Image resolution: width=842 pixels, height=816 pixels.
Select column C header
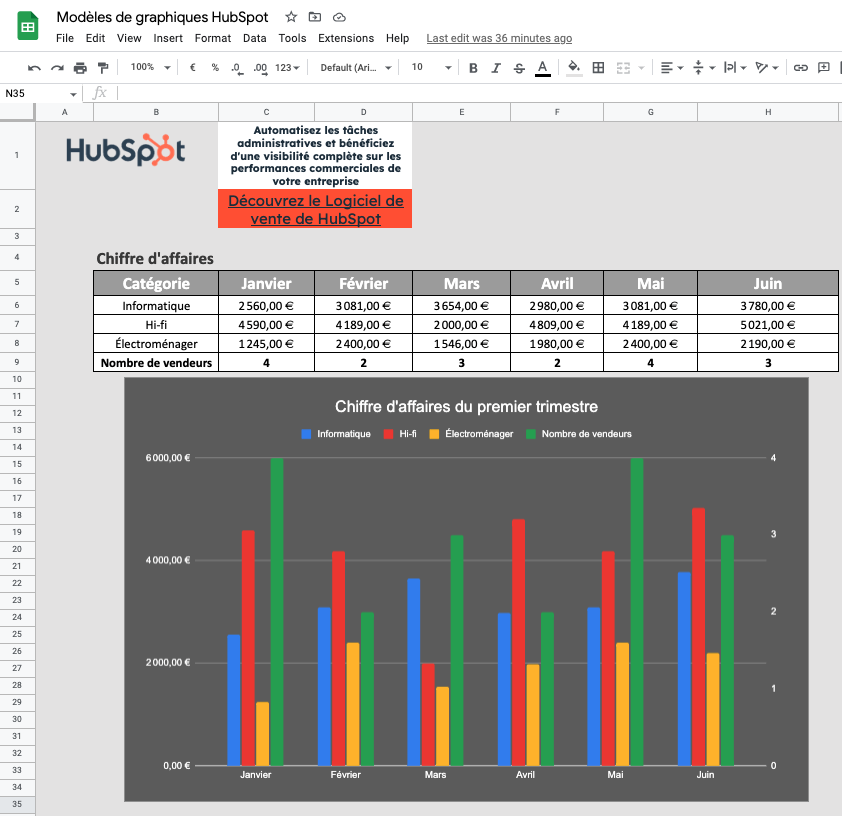[x=266, y=112]
